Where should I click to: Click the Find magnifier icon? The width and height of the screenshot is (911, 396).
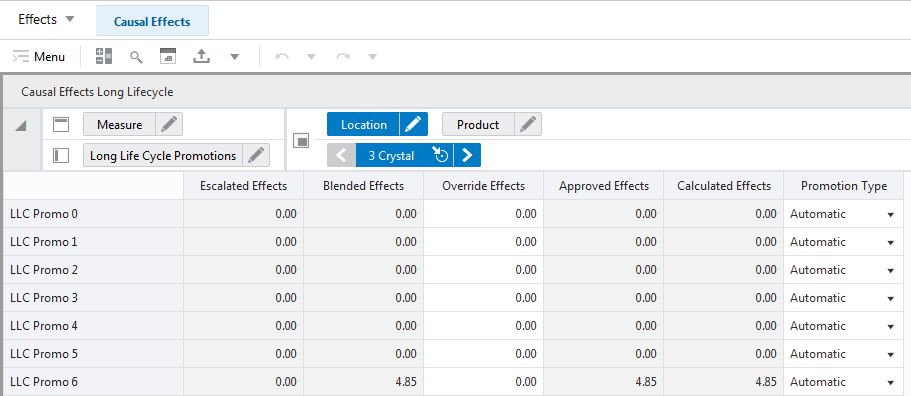point(136,57)
